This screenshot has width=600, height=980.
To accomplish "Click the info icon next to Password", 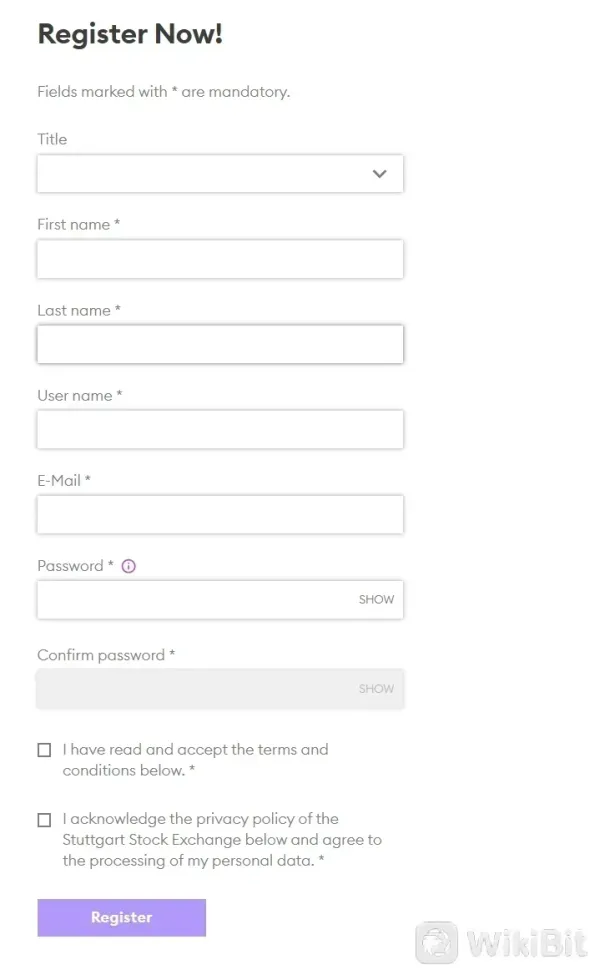I will (x=128, y=566).
